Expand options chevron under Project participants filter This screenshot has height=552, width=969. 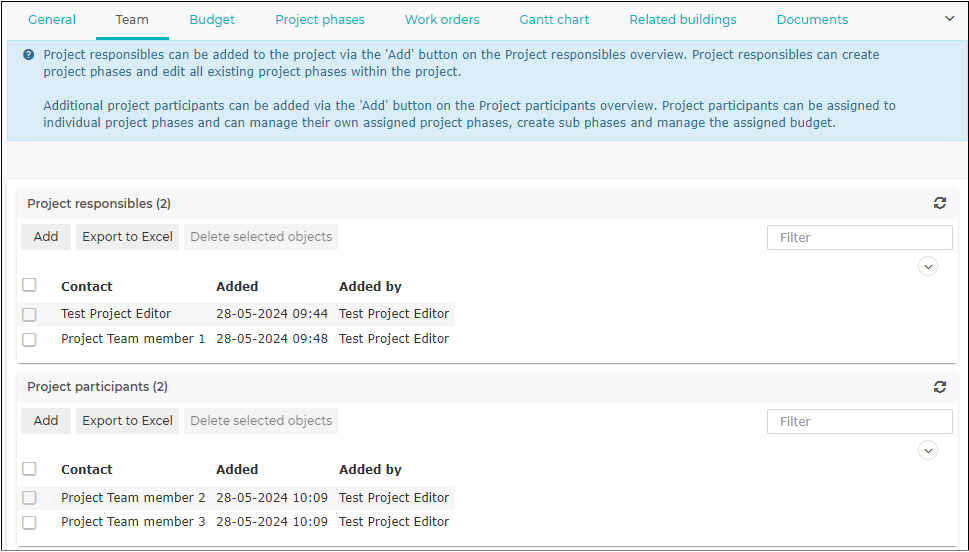point(928,450)
